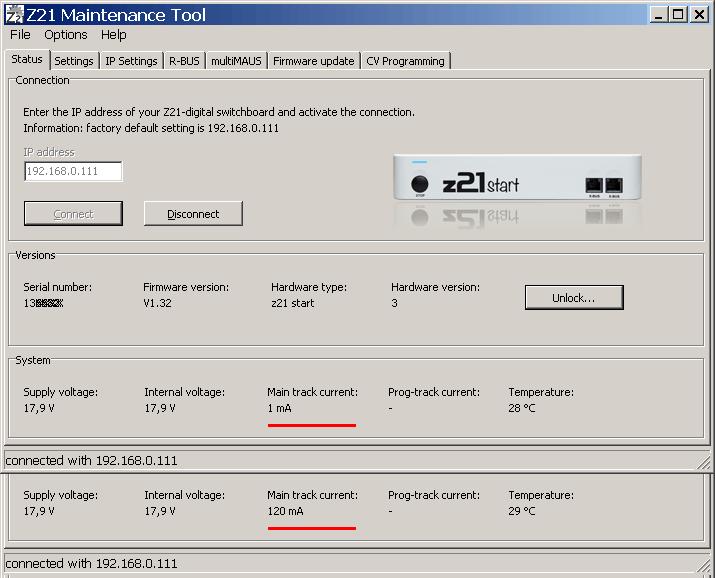The height and width of the screenshot is (578, 715).
Task: Click the Unlock... button
Action: pos(574,298)
